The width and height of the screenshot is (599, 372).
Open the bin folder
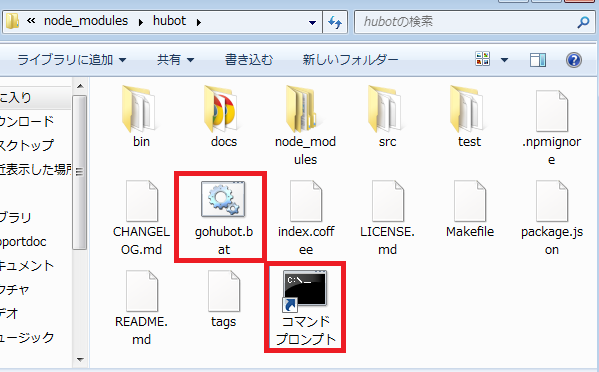(x=140, y=110)
